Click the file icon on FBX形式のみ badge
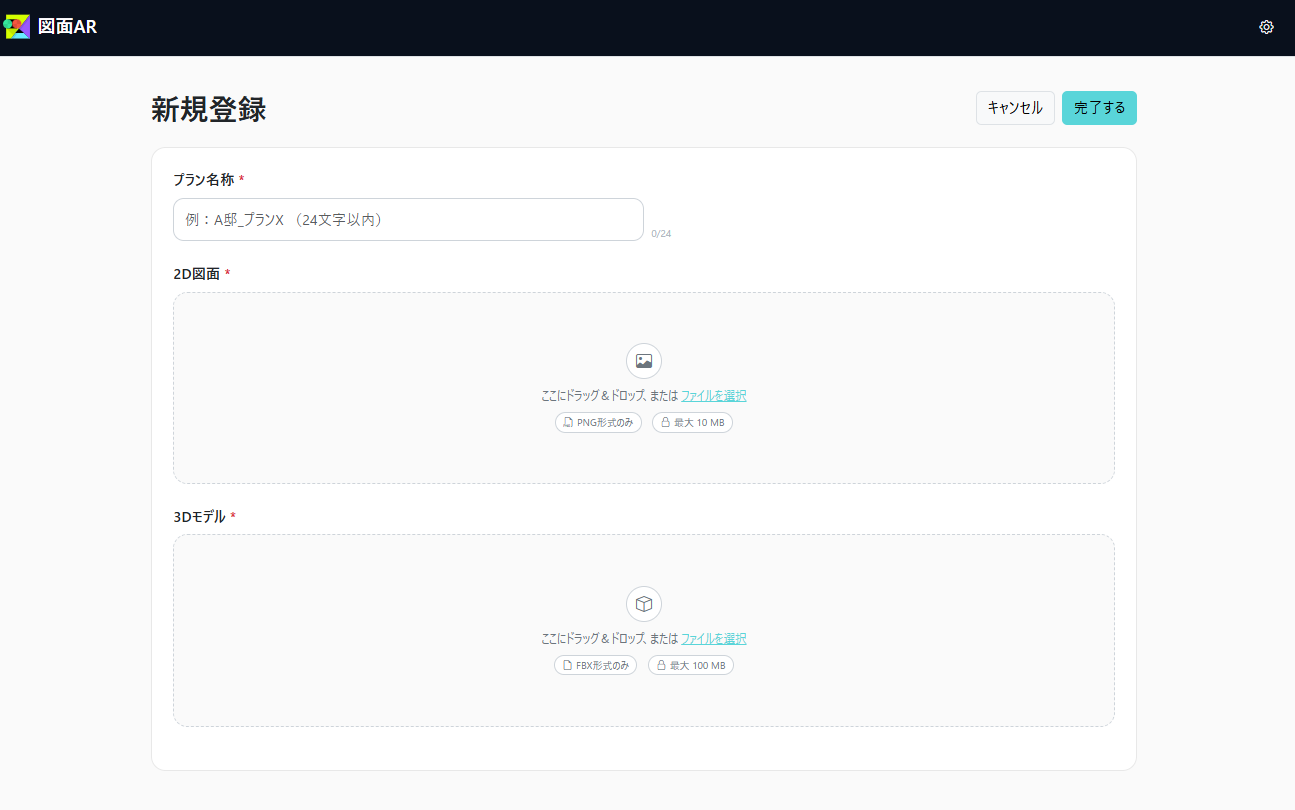Image resolution: width=1295 pixels, height=810 pixels. click(x=567, y=666)
